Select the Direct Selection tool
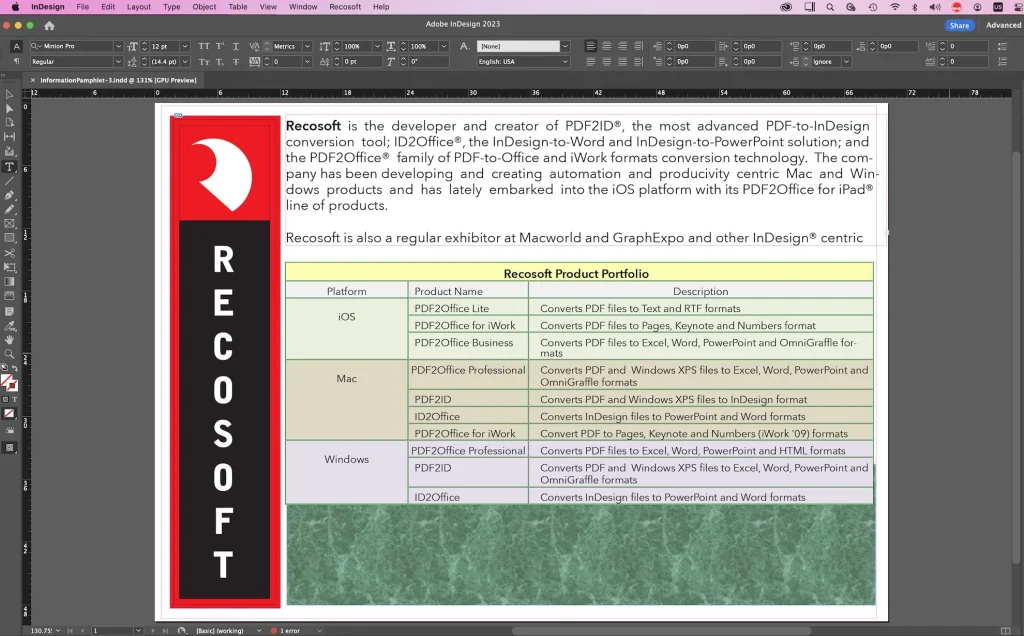Viewport: 1024px width, 636px height. [9, 108]
